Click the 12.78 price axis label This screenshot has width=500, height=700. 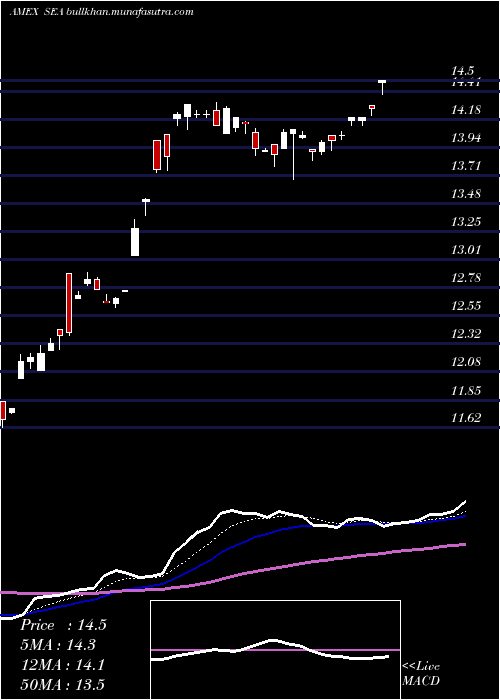466,278
